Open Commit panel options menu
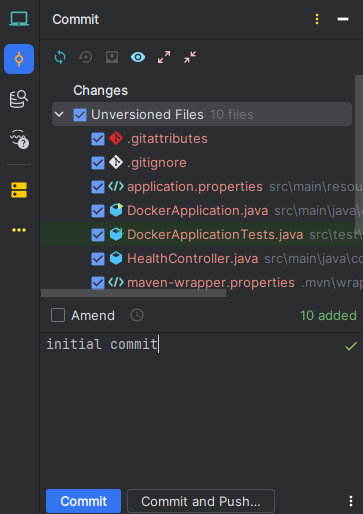 click(317, 19)
